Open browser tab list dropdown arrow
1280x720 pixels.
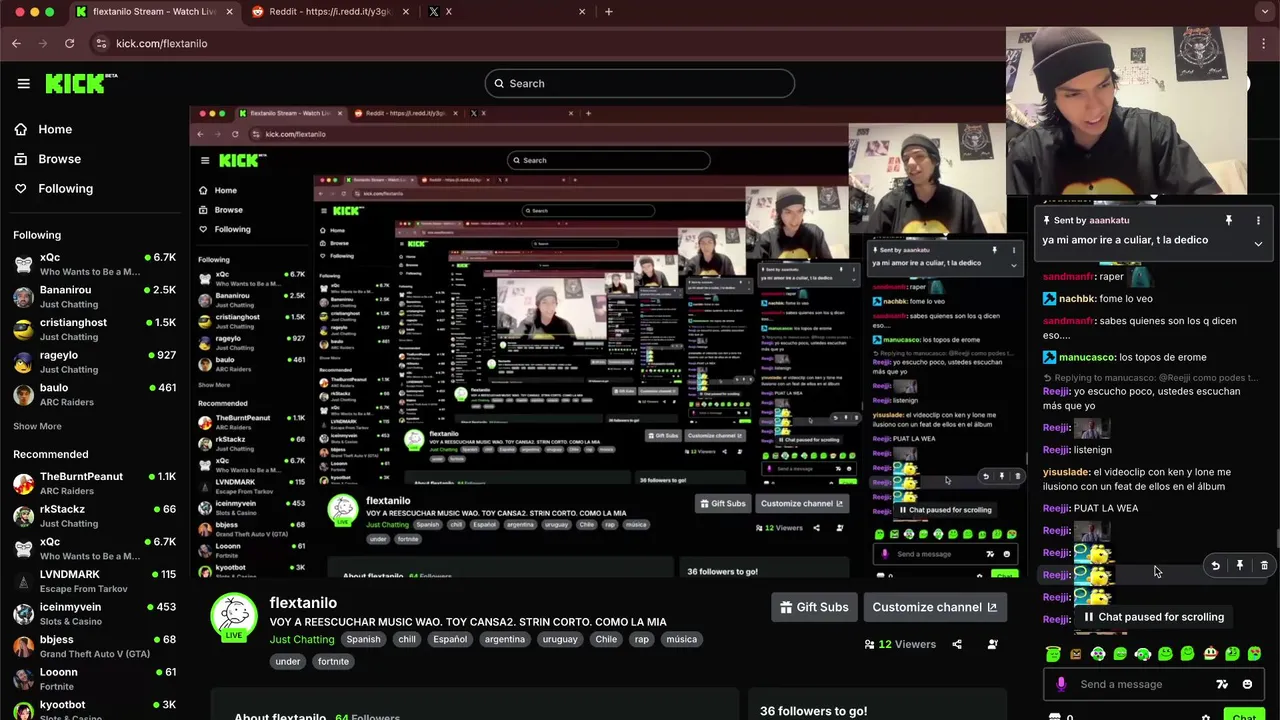pos(1263,12)
